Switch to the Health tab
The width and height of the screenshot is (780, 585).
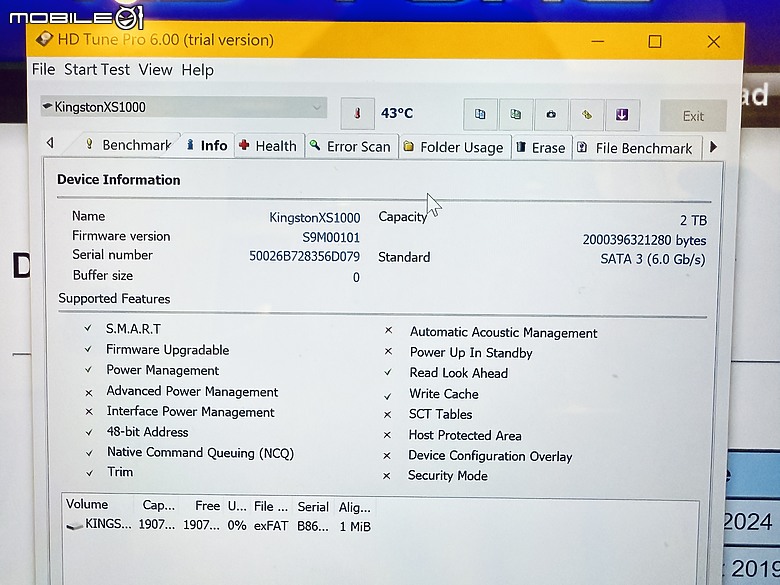click(269, 146)
